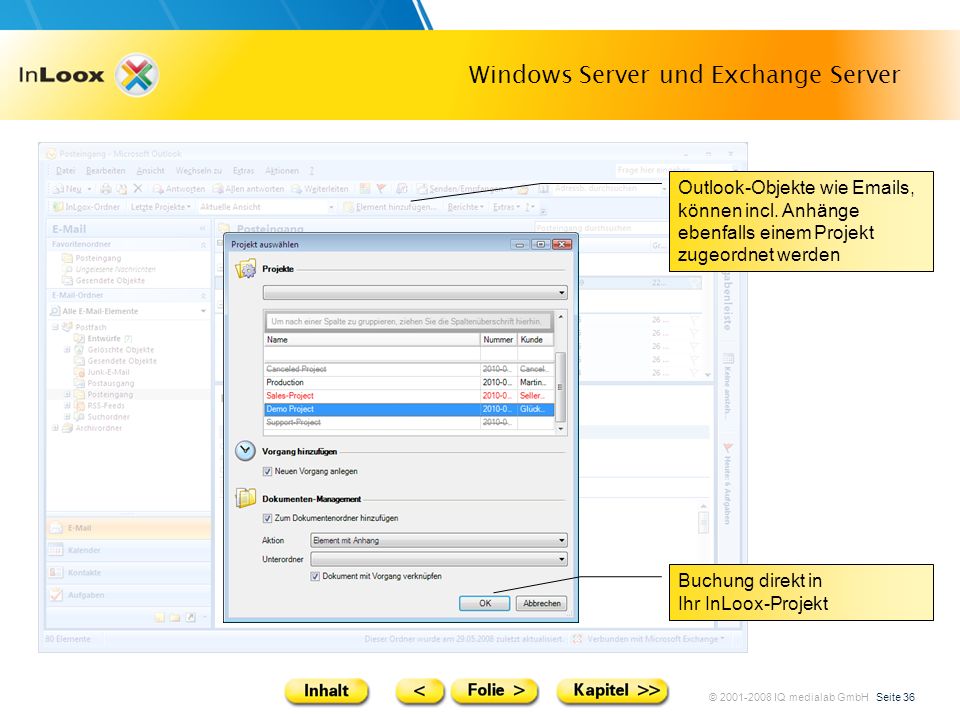Viewport: 960px width, 720px height.
Task: Go to previous slide with < button
Action: click(419, 691)
